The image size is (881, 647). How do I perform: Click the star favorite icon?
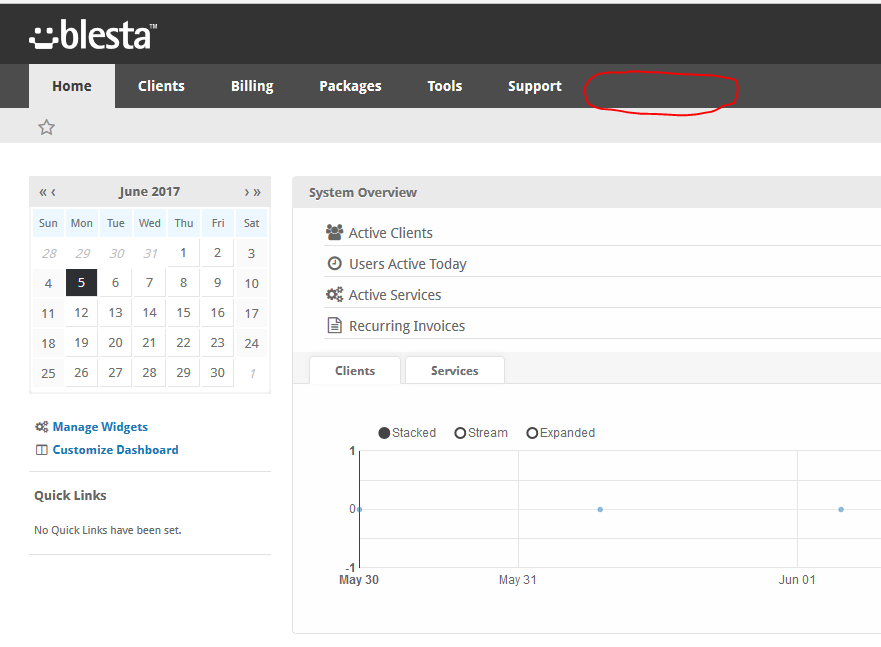pos(46,127)
